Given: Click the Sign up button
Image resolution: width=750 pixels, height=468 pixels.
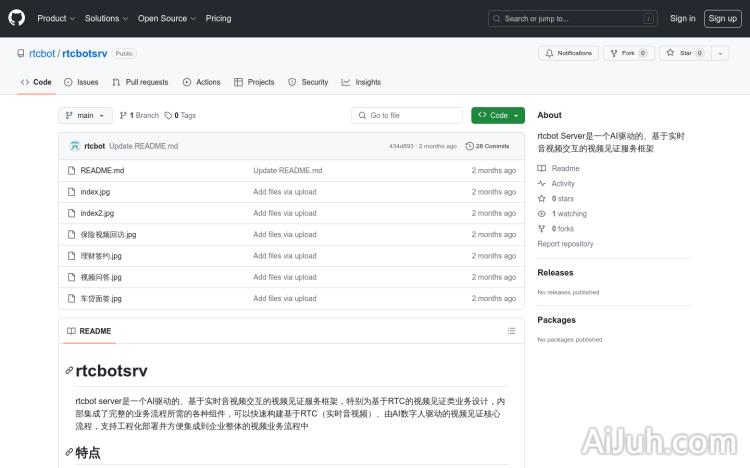Looking at the screenshot, I should pos(721,18).
